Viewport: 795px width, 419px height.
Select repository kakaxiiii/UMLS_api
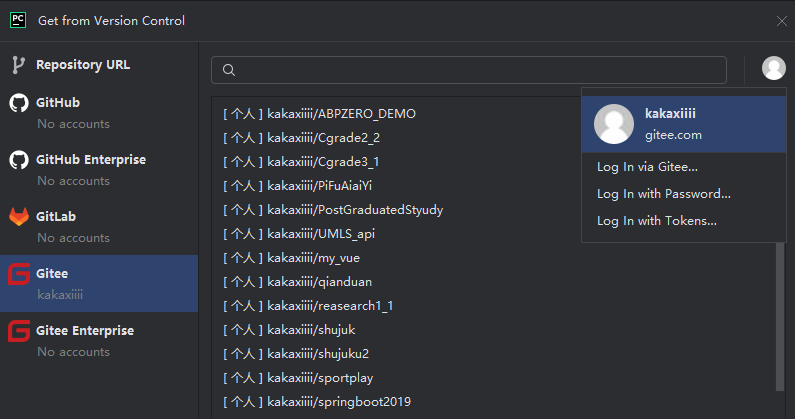click(299, 234)
